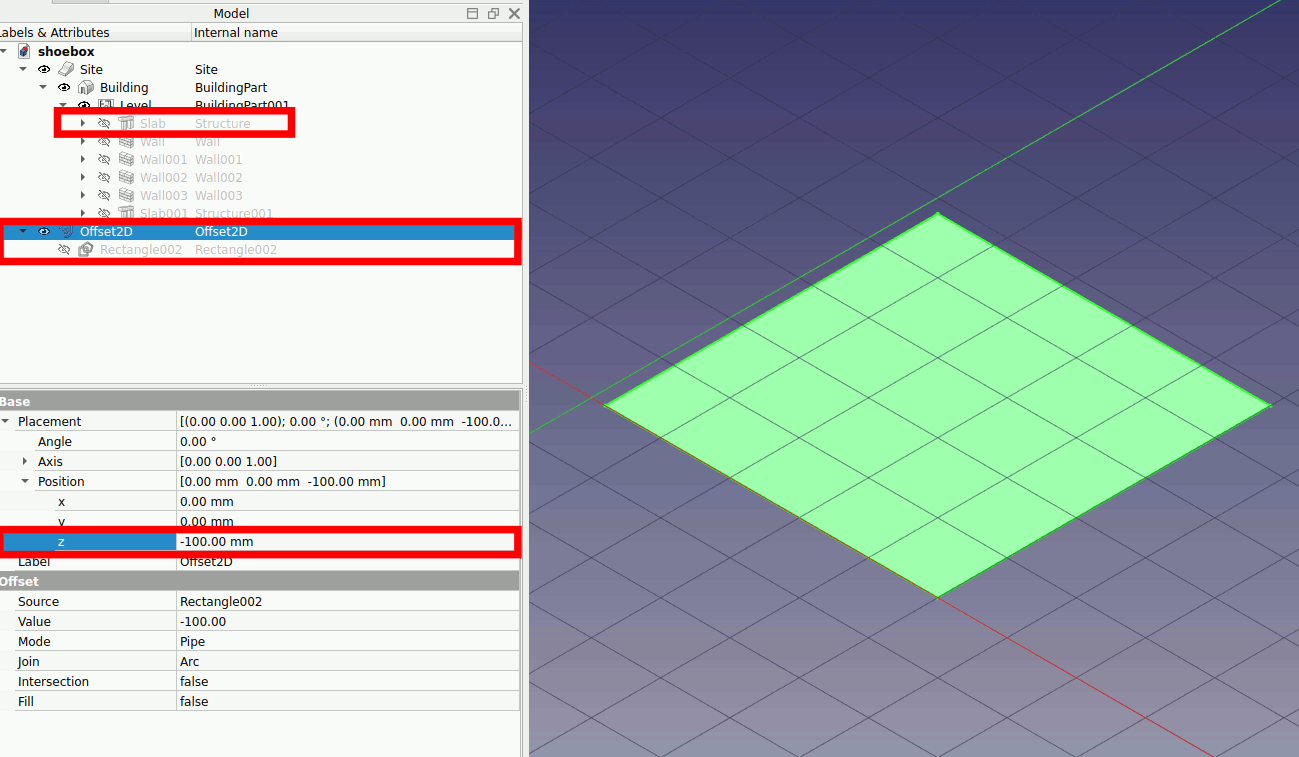
Task: Click the Internal name column header
Action: [236, 33]
